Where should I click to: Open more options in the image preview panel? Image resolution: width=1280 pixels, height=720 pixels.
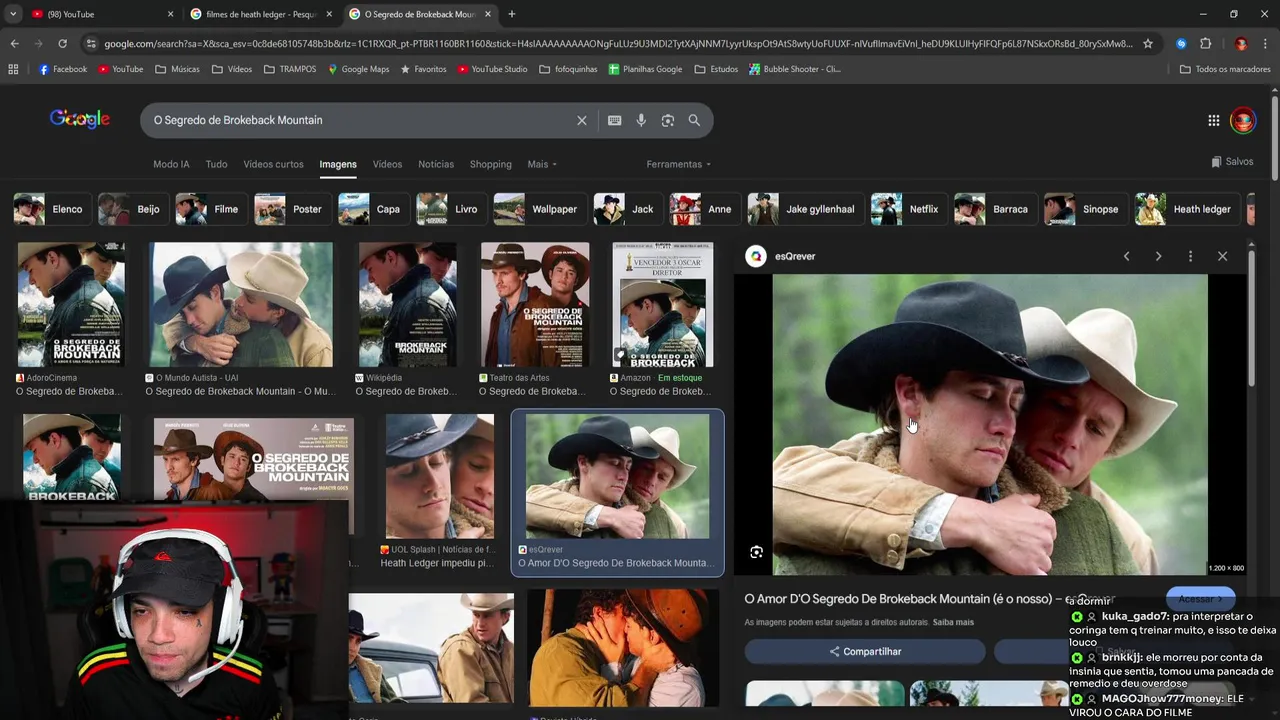pos(1190,256)
